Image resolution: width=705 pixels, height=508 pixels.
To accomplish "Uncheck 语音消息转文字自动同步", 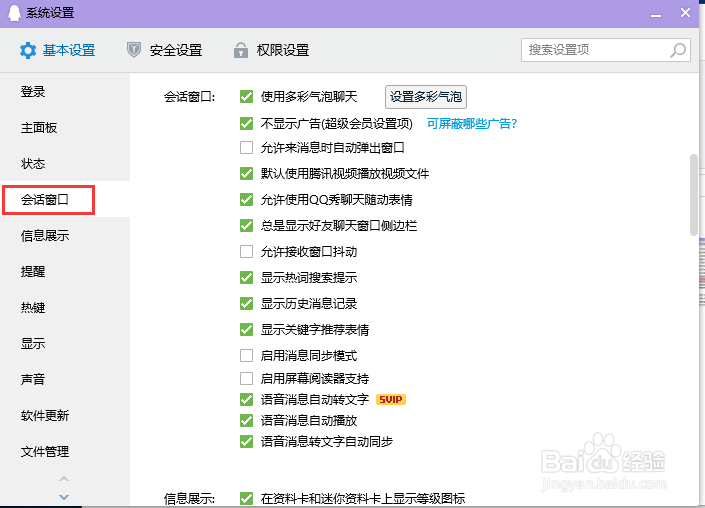I will tap(246, 441).
